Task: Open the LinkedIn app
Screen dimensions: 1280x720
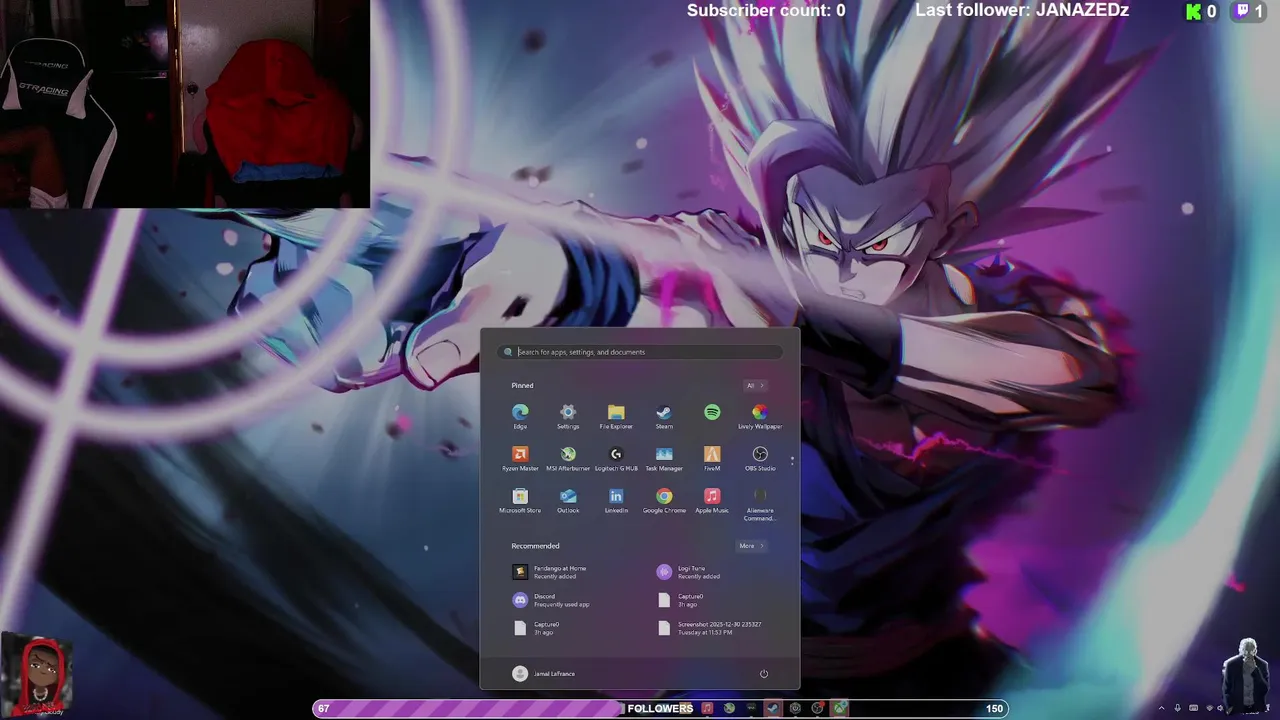Action: tap(616, 500)
